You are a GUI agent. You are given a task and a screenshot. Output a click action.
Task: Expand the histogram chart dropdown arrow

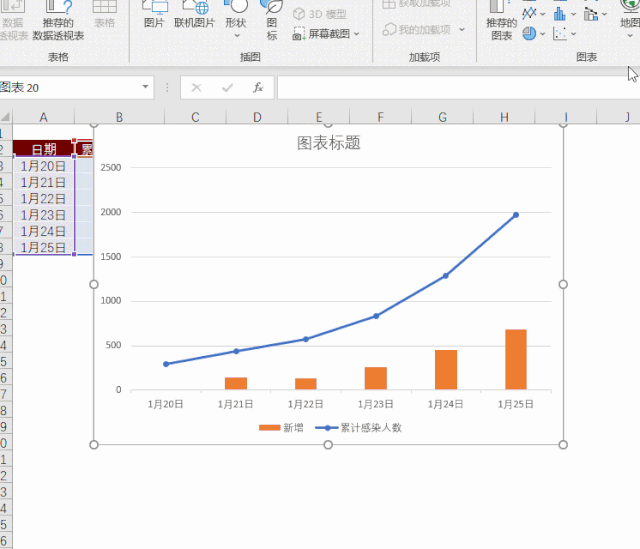(573, 14)
